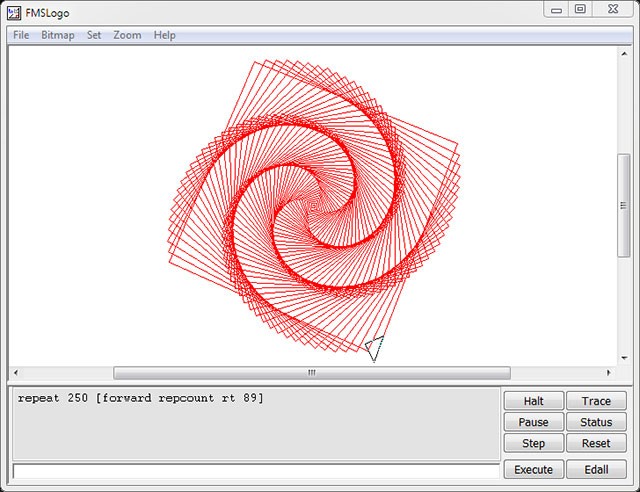Focus the command input box
The height and width of the screenshot is (492, 640).
[x=255, y=470]
